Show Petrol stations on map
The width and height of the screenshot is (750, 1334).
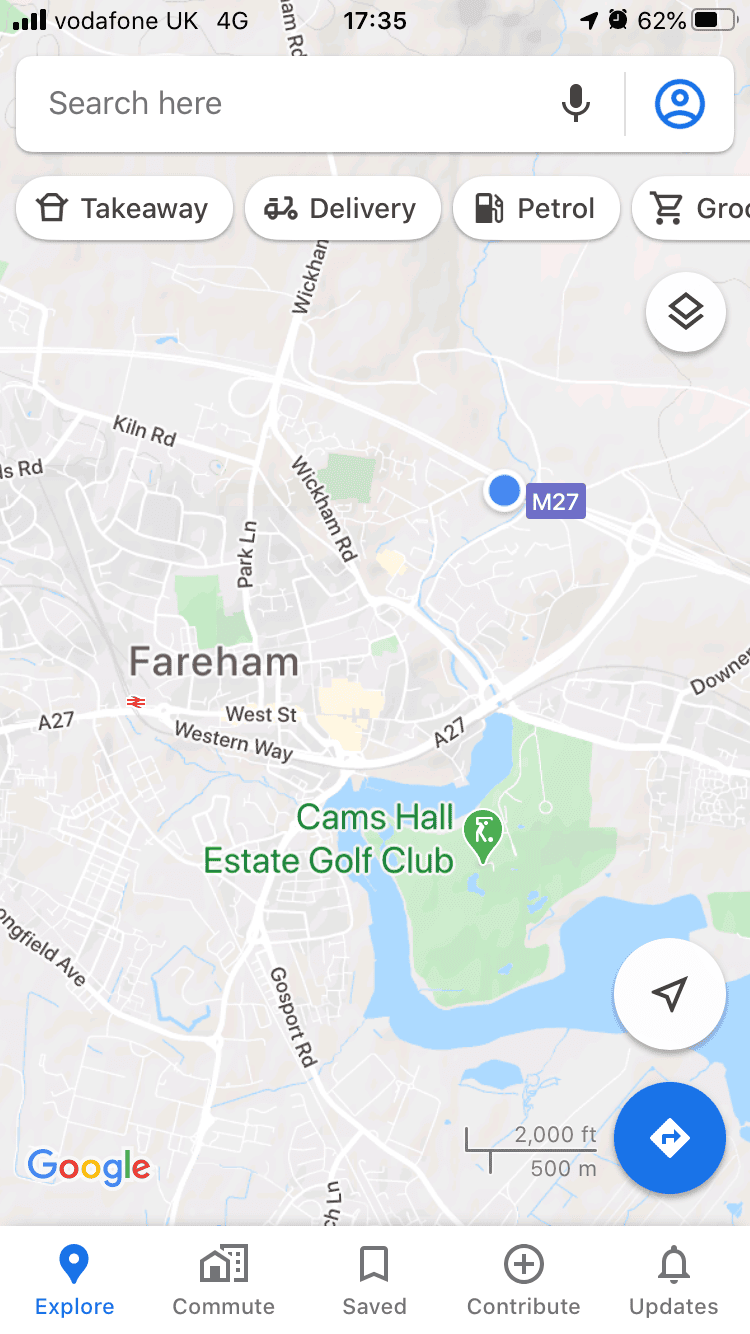[536, 208]
